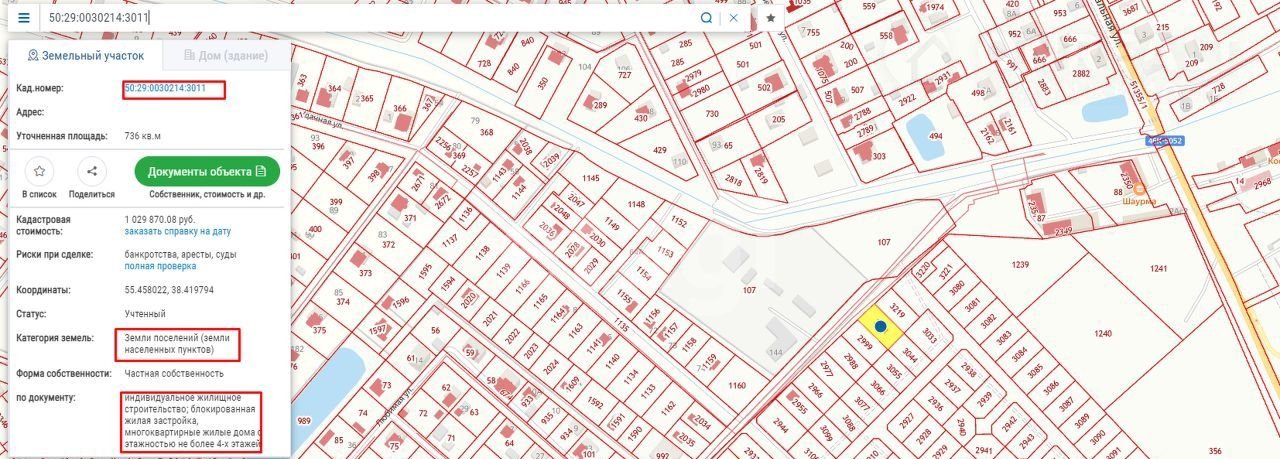
Task: Open the hamburger menu beside the search bar
Action: [x=24, y=18]
